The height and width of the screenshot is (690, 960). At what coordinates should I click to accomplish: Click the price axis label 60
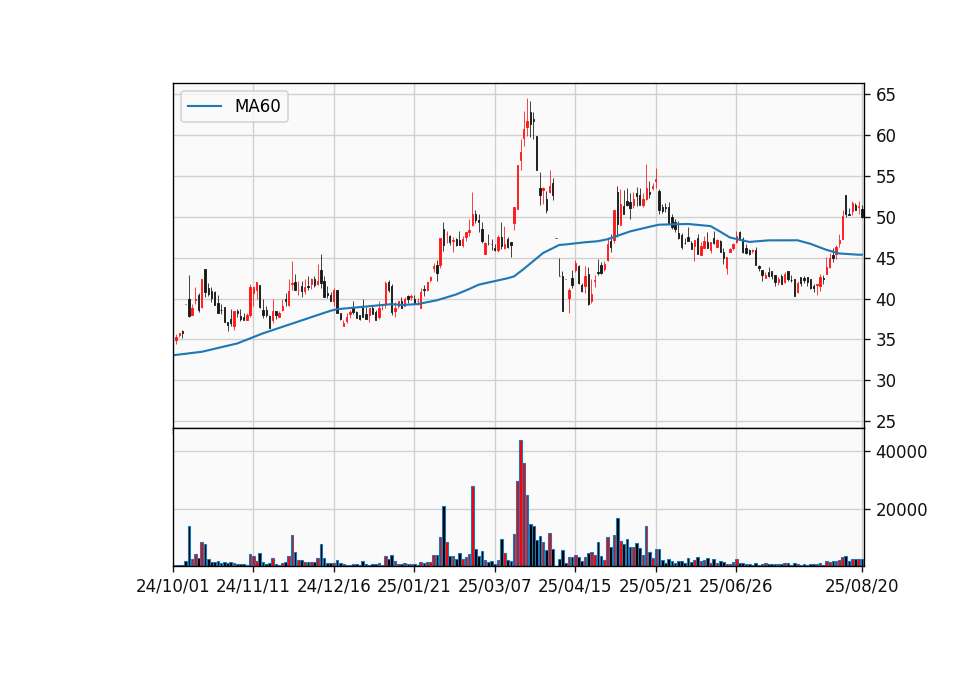click(x=886, y=136)
